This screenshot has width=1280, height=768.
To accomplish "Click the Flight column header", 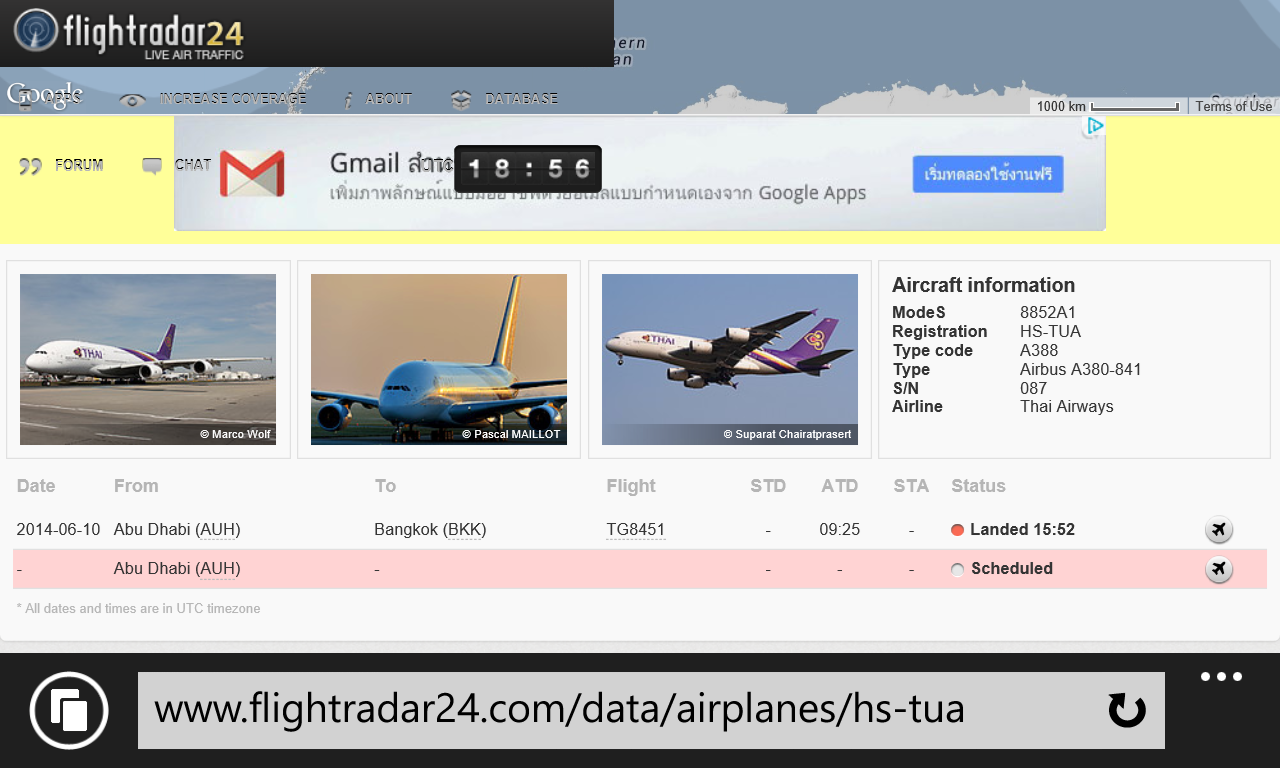I will tap(631, 486).
